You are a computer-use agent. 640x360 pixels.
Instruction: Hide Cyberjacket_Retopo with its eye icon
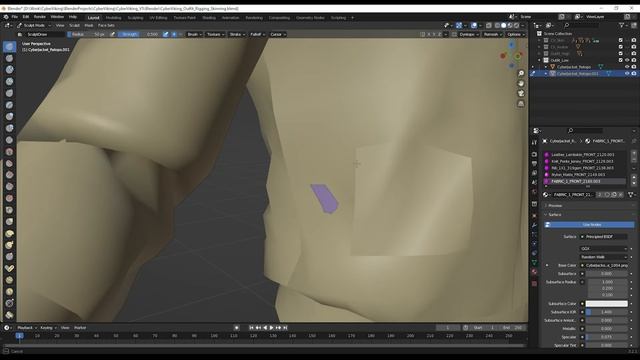coord(627,67)
